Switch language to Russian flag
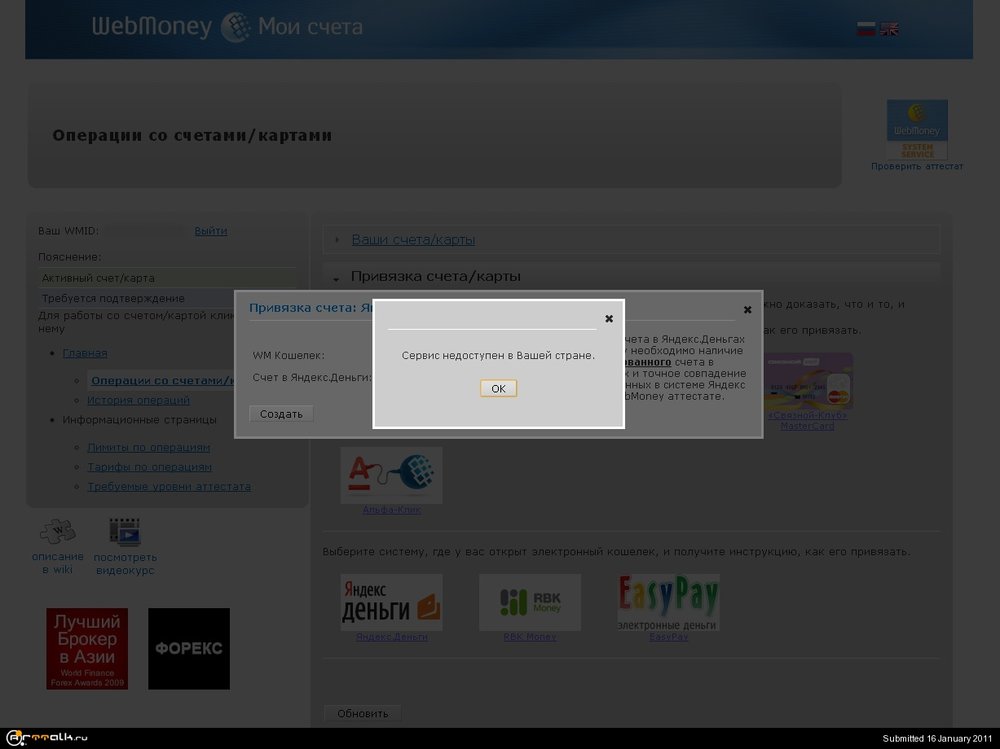 (866, 29)
